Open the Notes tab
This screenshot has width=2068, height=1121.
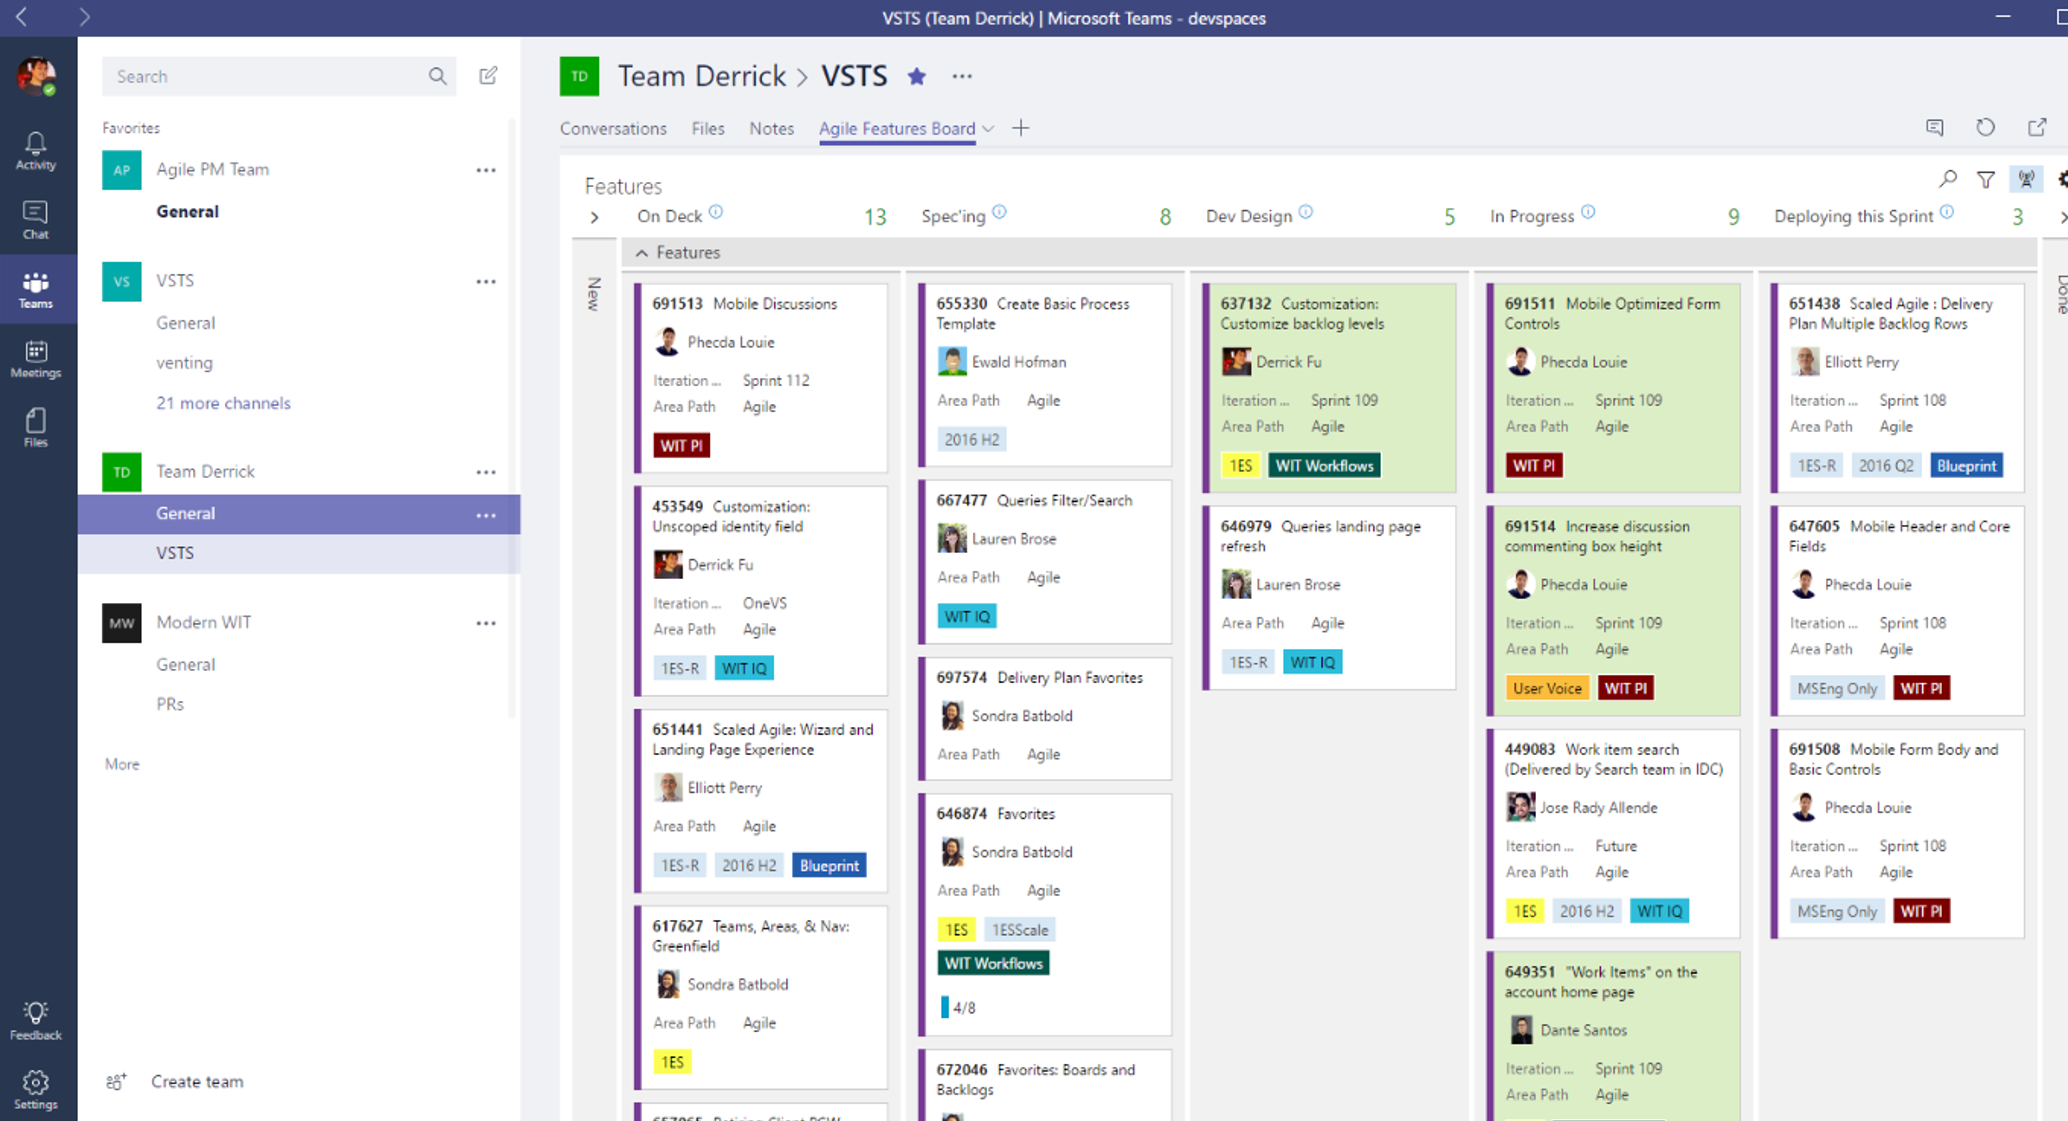click(x=770, y=128)
